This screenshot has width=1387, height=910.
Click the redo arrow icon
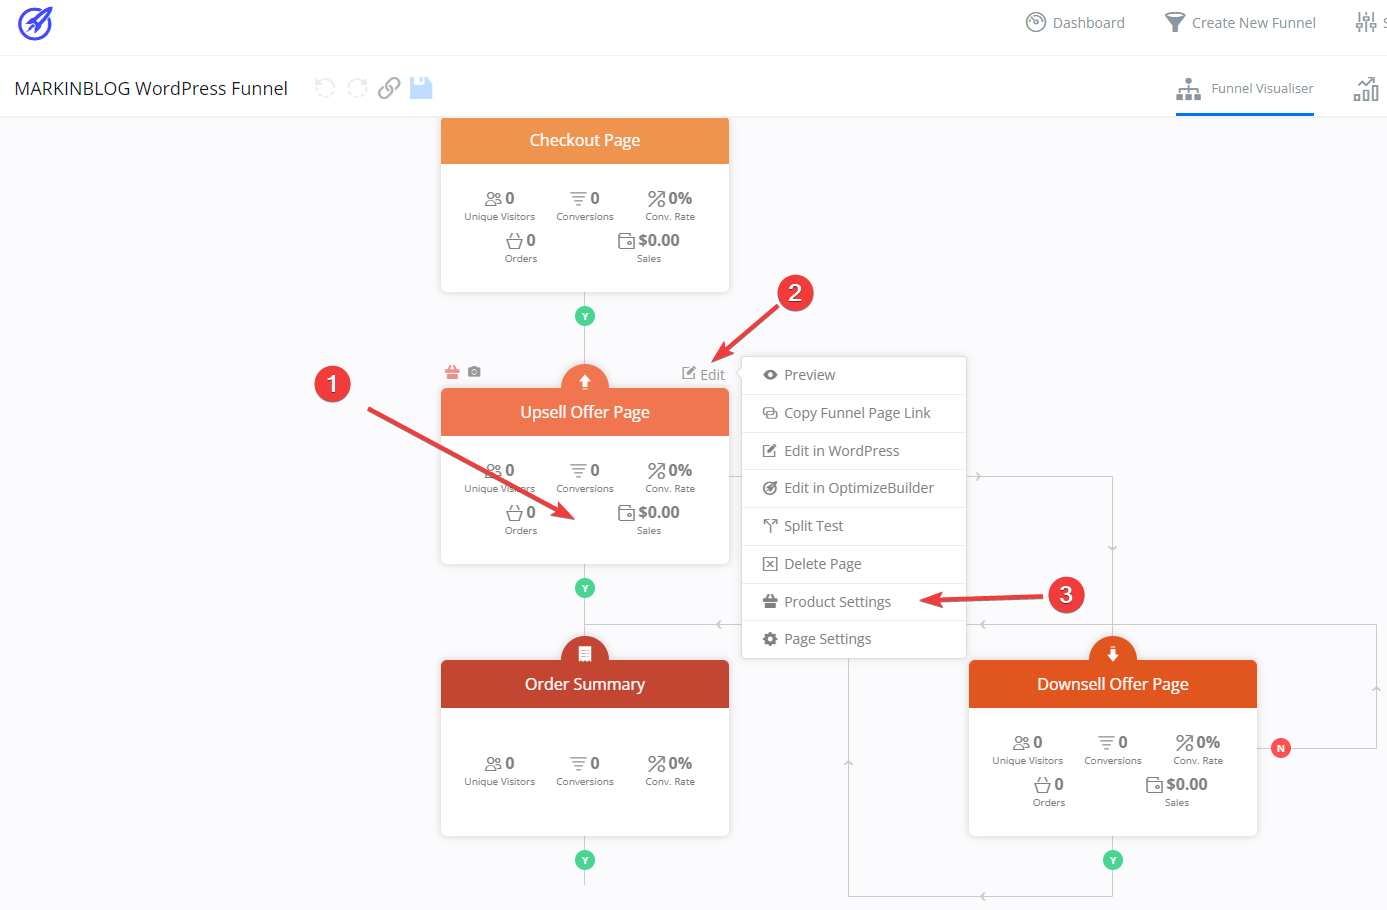tap(357, 88)
